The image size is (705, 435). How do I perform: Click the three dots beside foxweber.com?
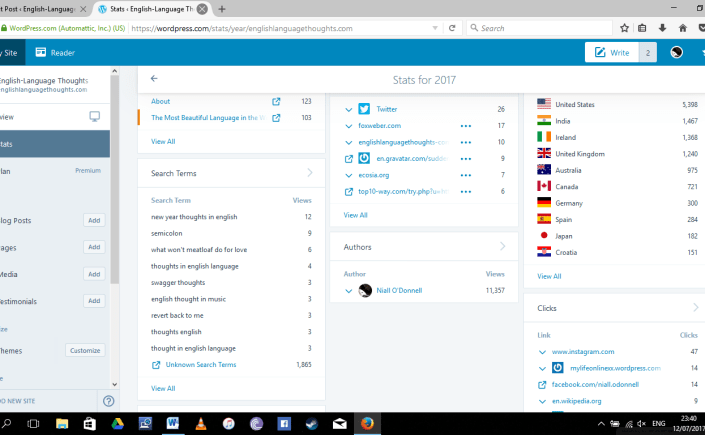(x=465, y=126)
